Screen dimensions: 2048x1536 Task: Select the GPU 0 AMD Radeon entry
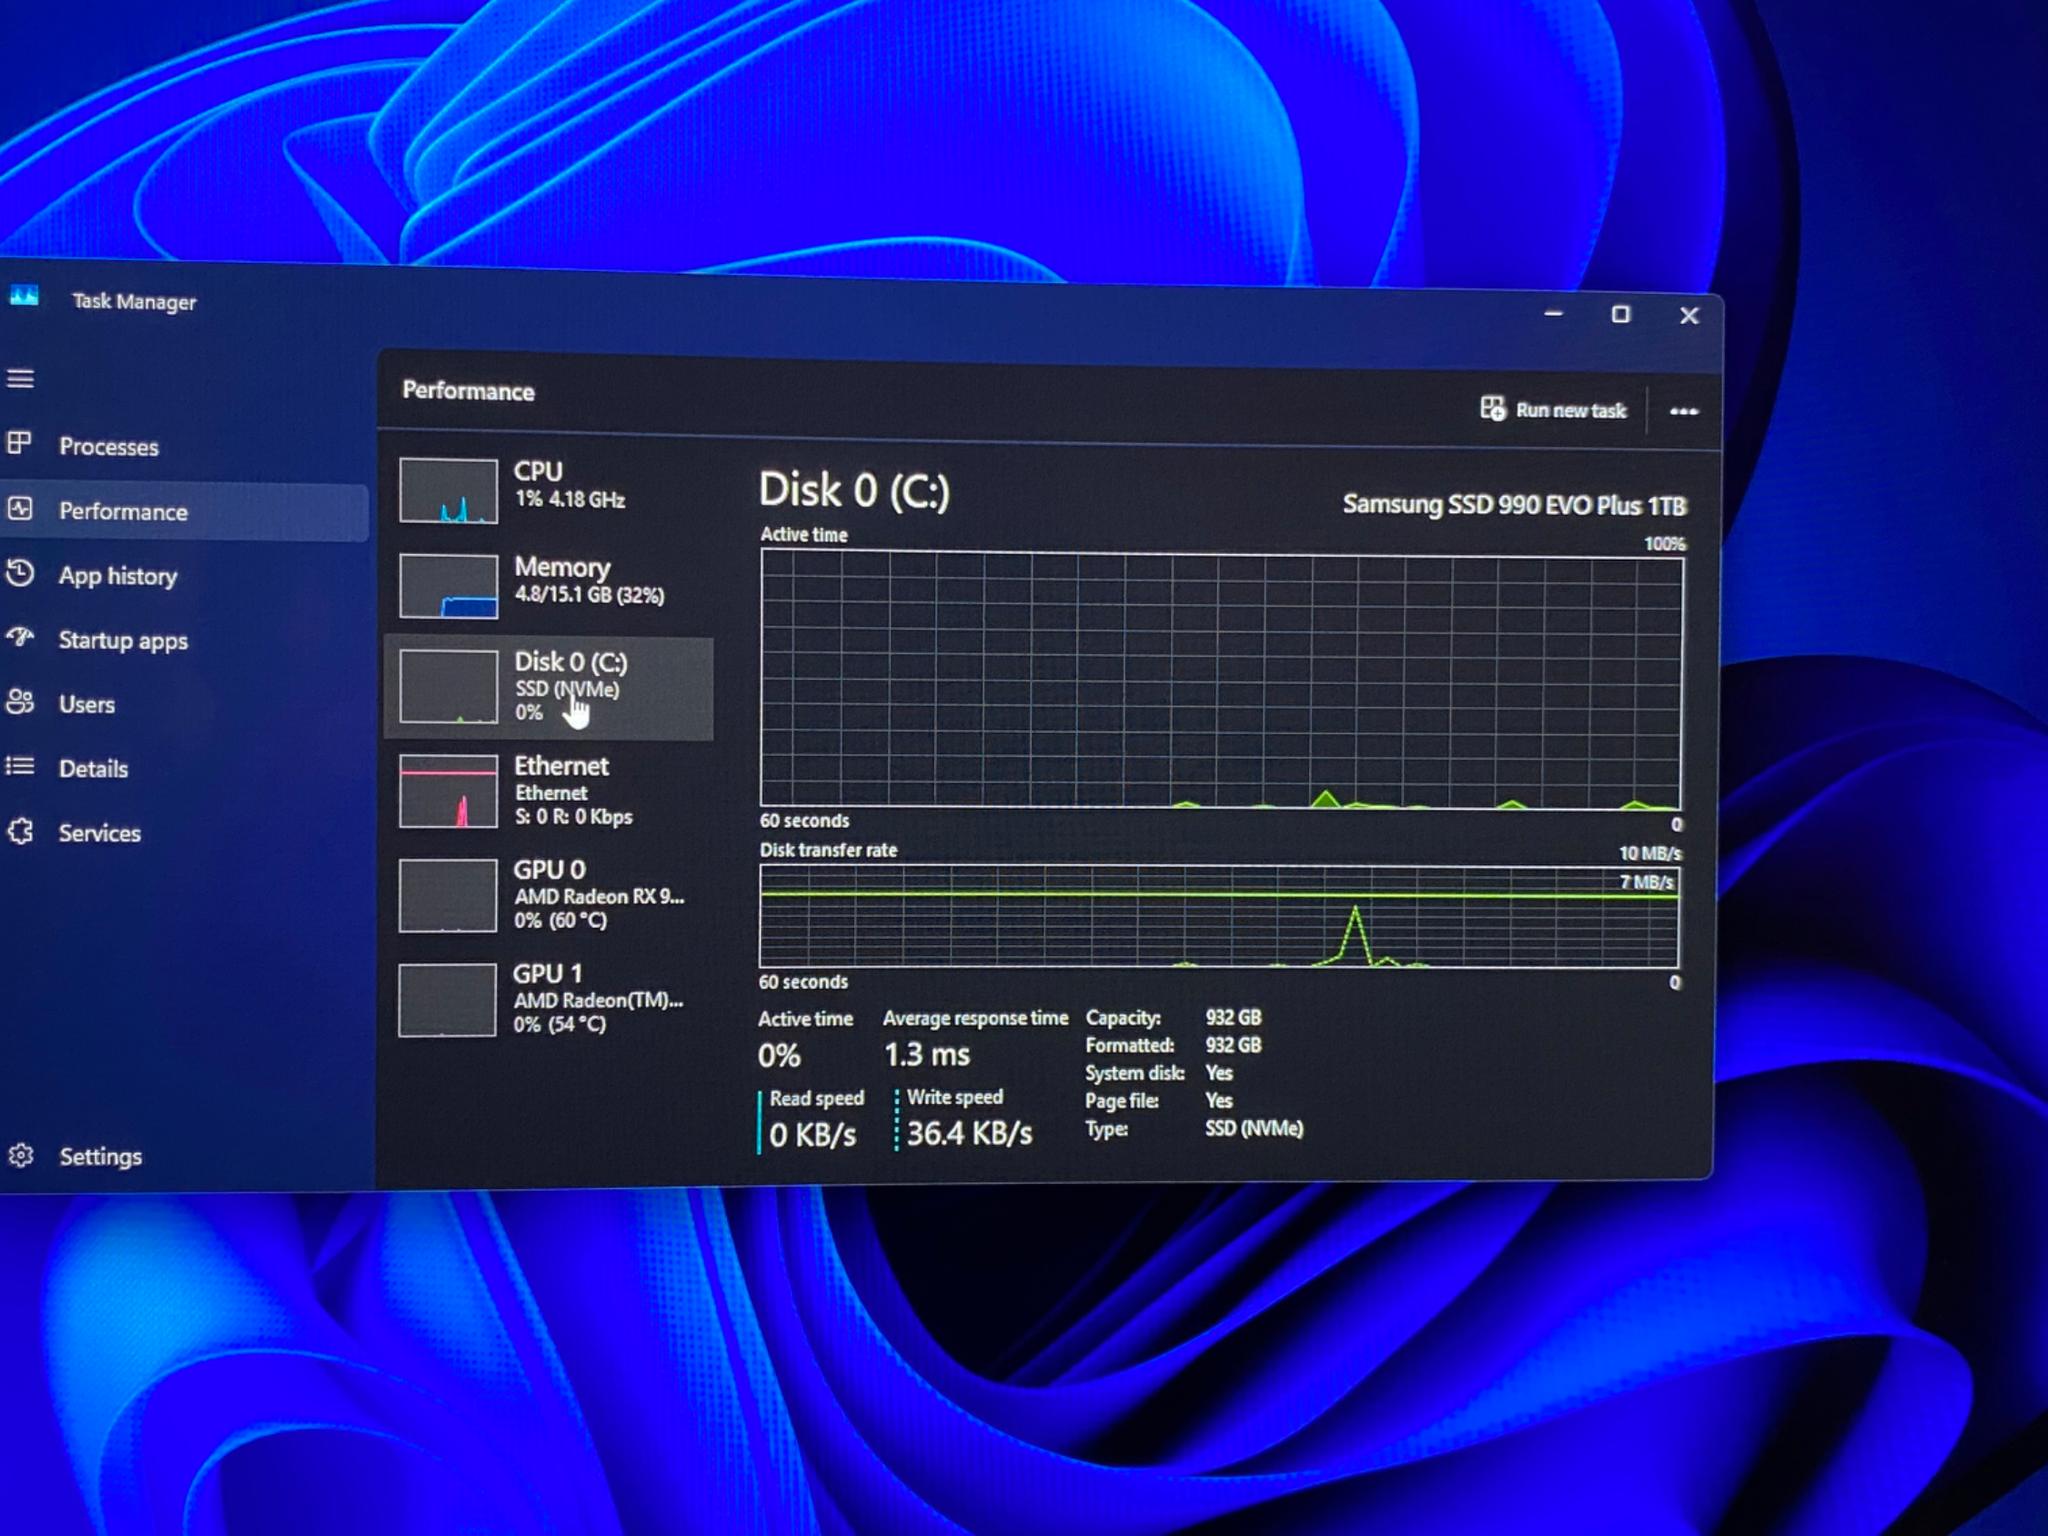tap(550, 894)
